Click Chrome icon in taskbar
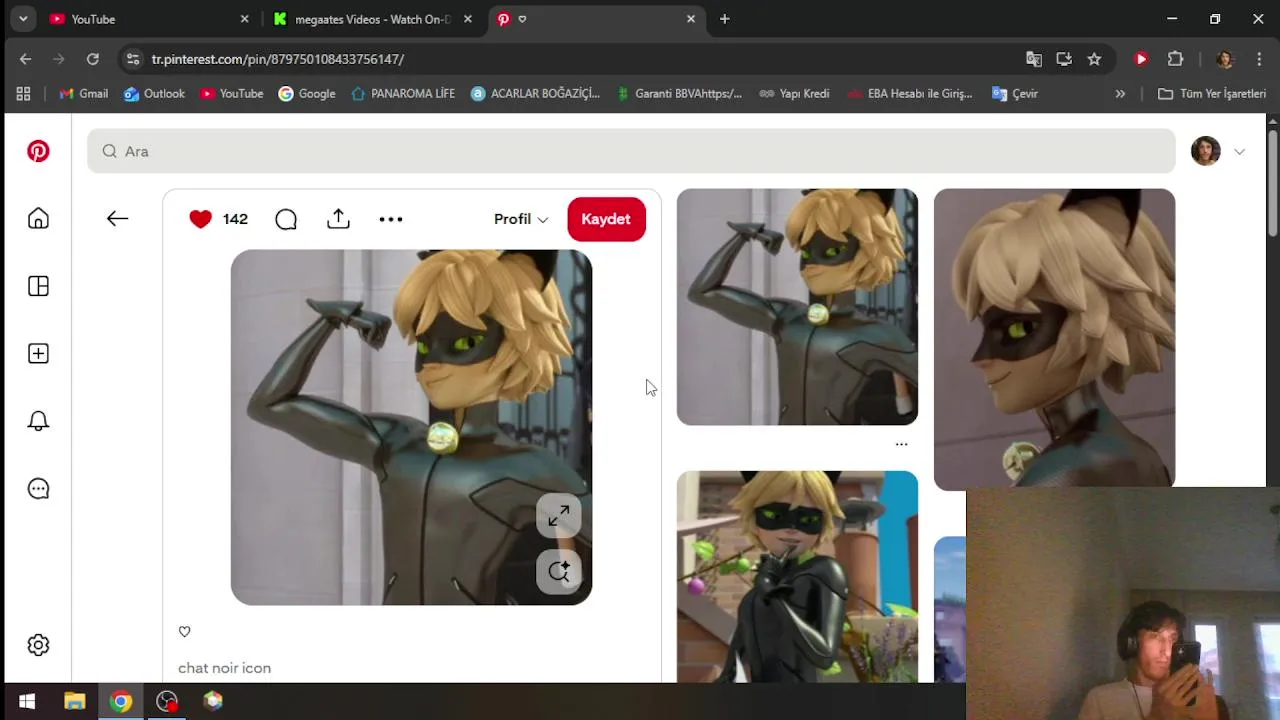Viewport: 1280px width, 720px height. pyautogui.click(x=121, y=701)
